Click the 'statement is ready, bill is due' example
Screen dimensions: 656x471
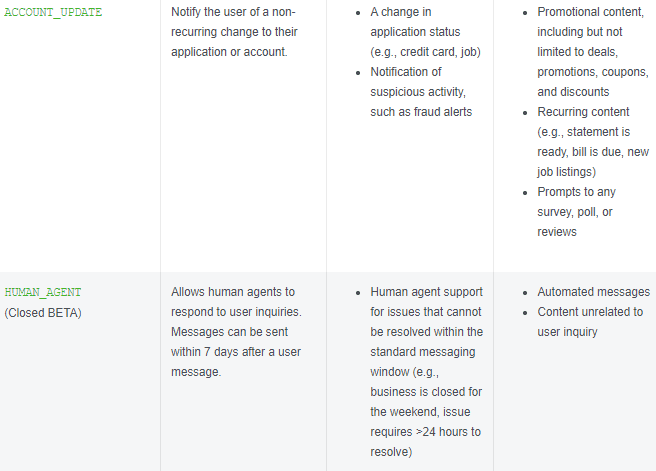(592, 141)
